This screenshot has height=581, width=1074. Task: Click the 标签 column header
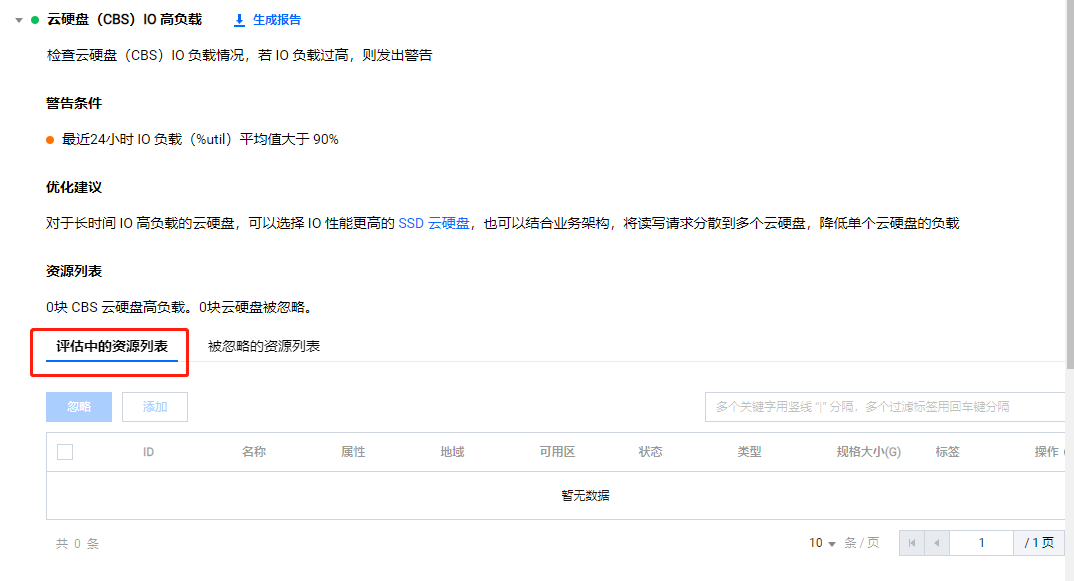click(x=947, y=452)
